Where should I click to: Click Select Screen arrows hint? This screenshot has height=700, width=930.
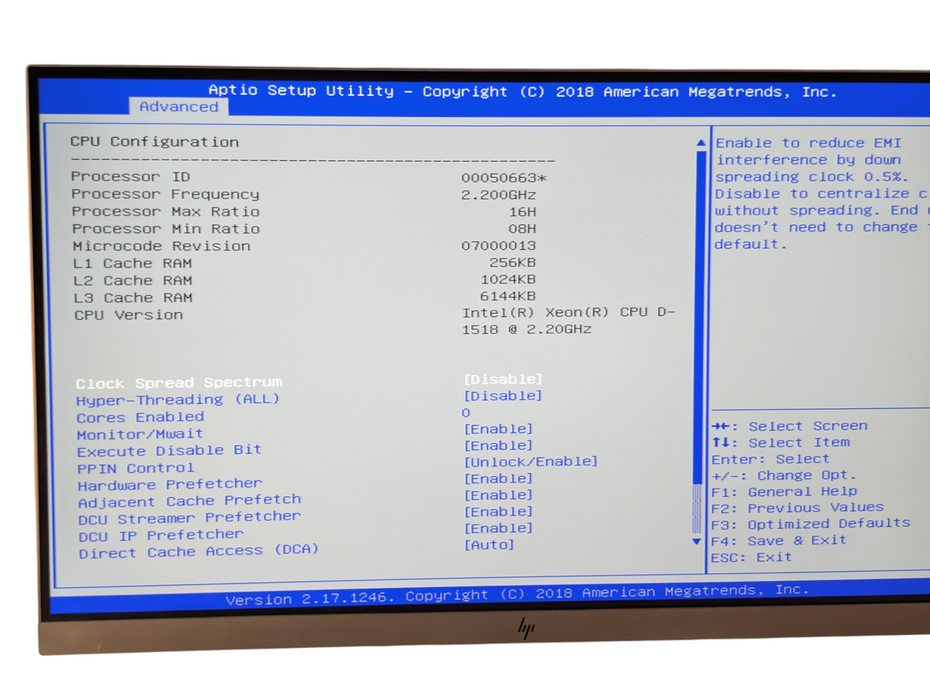click(x=789, y=426)
